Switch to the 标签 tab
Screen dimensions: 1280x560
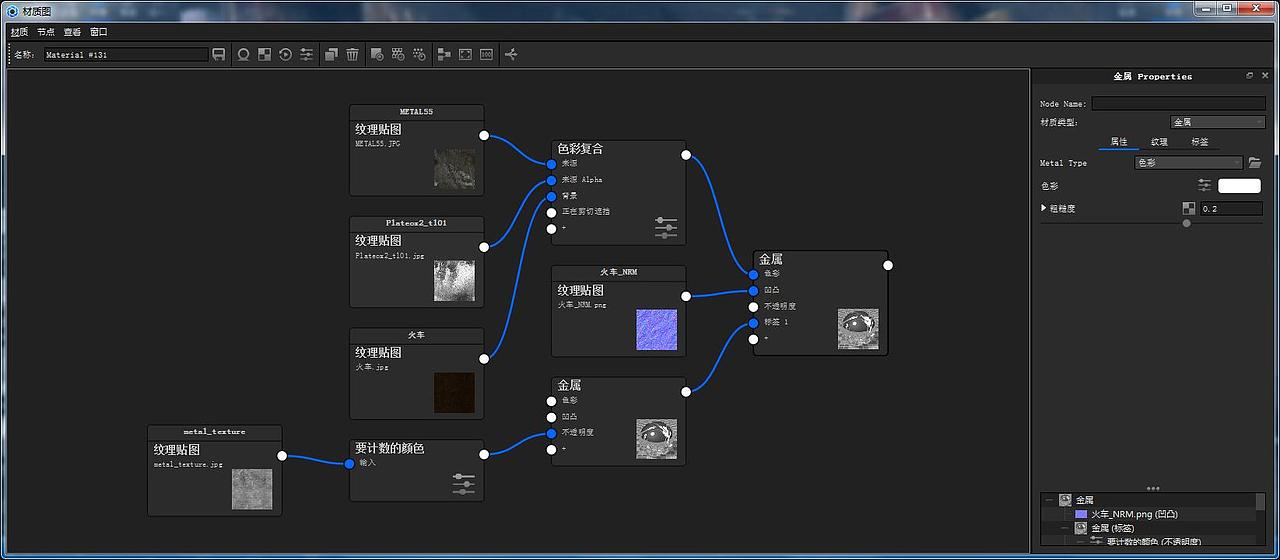[1200, 142]
